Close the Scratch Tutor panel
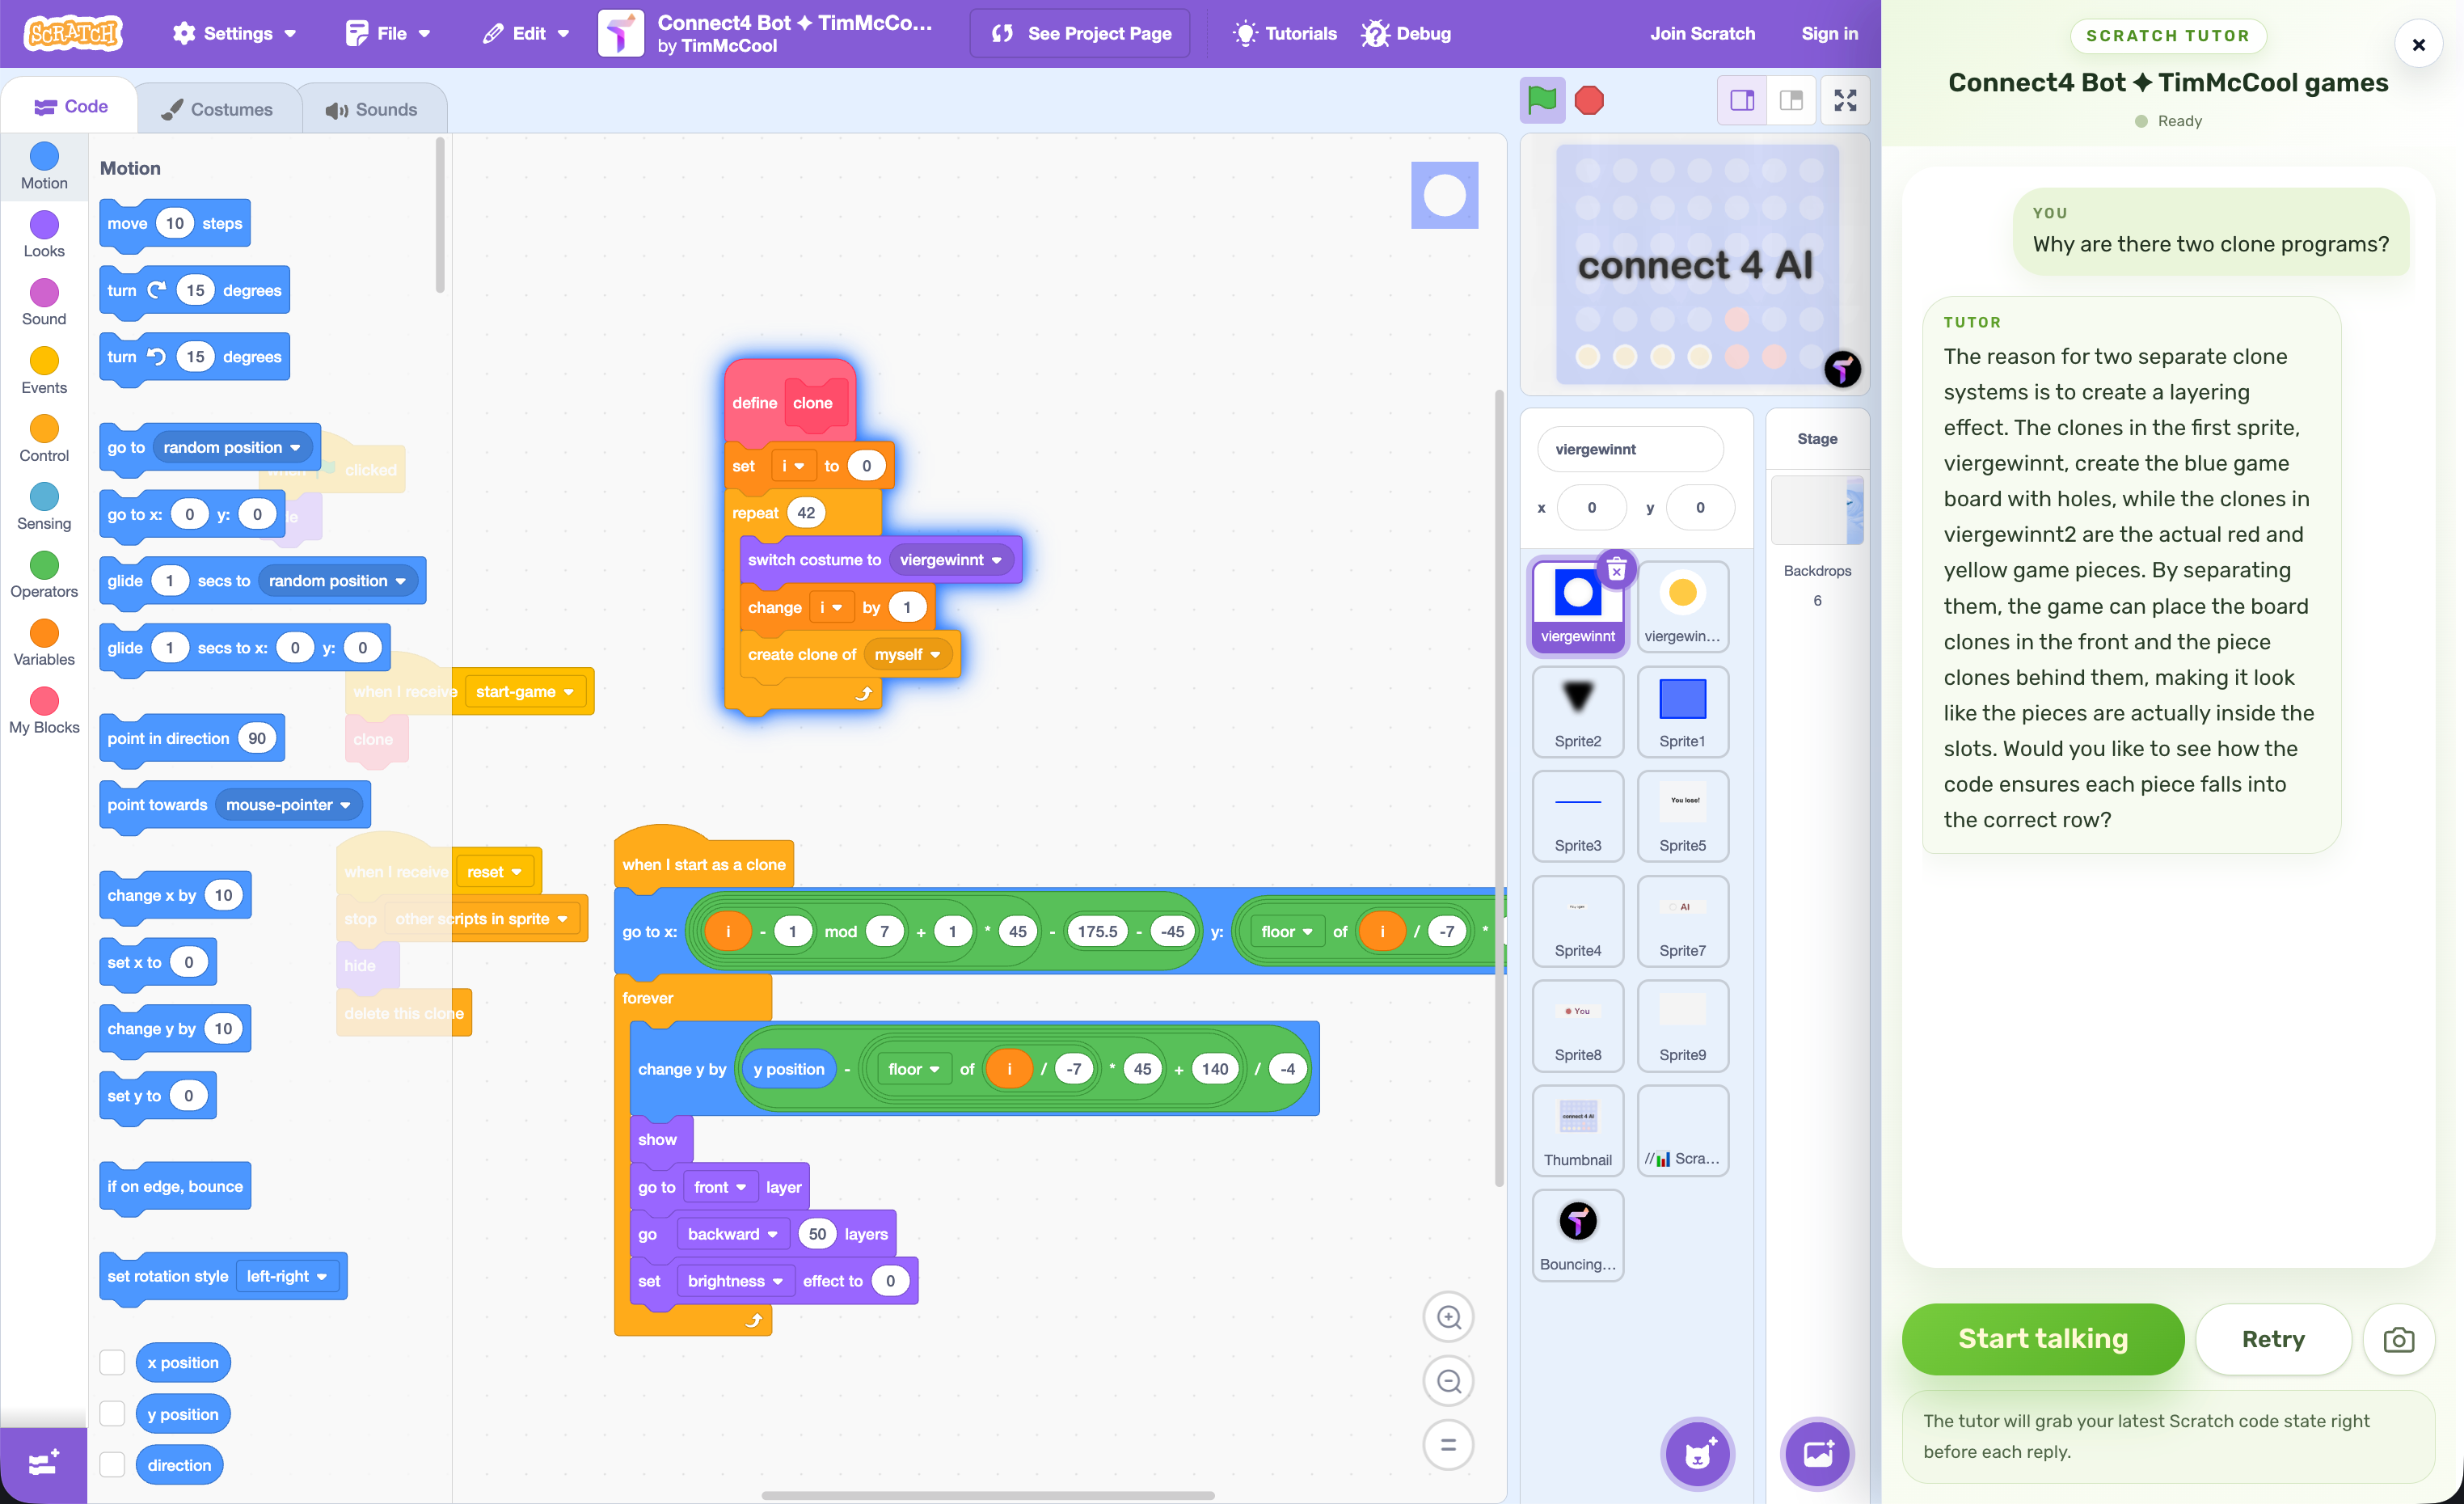Image resolution: width=2464 pixels, height=1504 pixels. coord(2418,45)
